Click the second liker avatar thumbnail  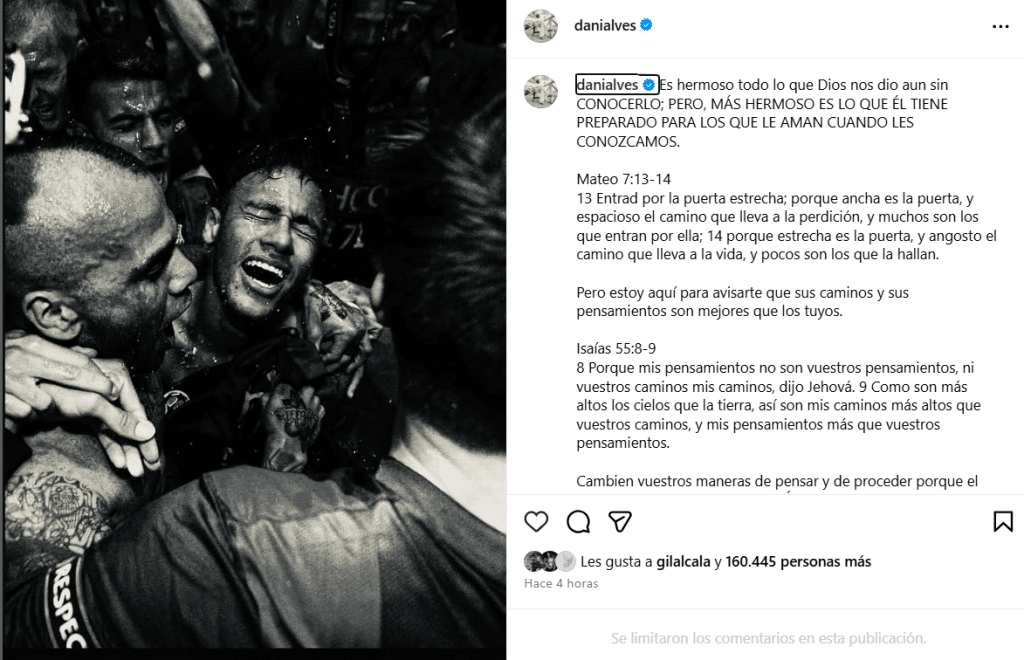pyautogui.click(x=550, y=561)
